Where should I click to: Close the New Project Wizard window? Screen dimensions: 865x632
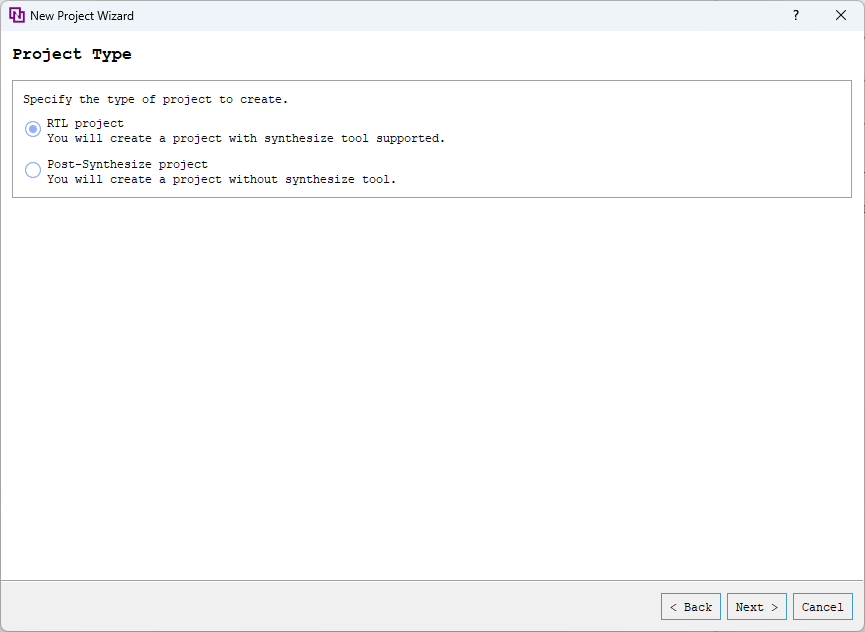(x=841, y=15)
